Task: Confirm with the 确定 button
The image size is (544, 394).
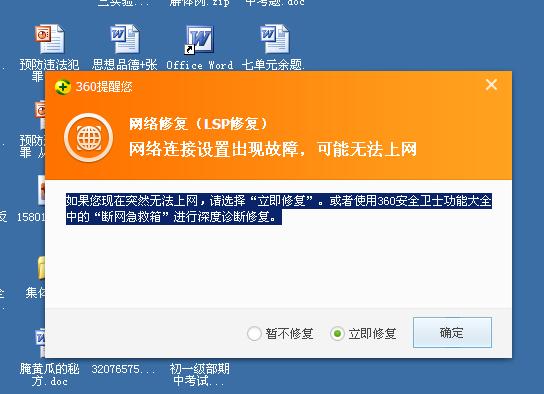Action: (452, 333)
